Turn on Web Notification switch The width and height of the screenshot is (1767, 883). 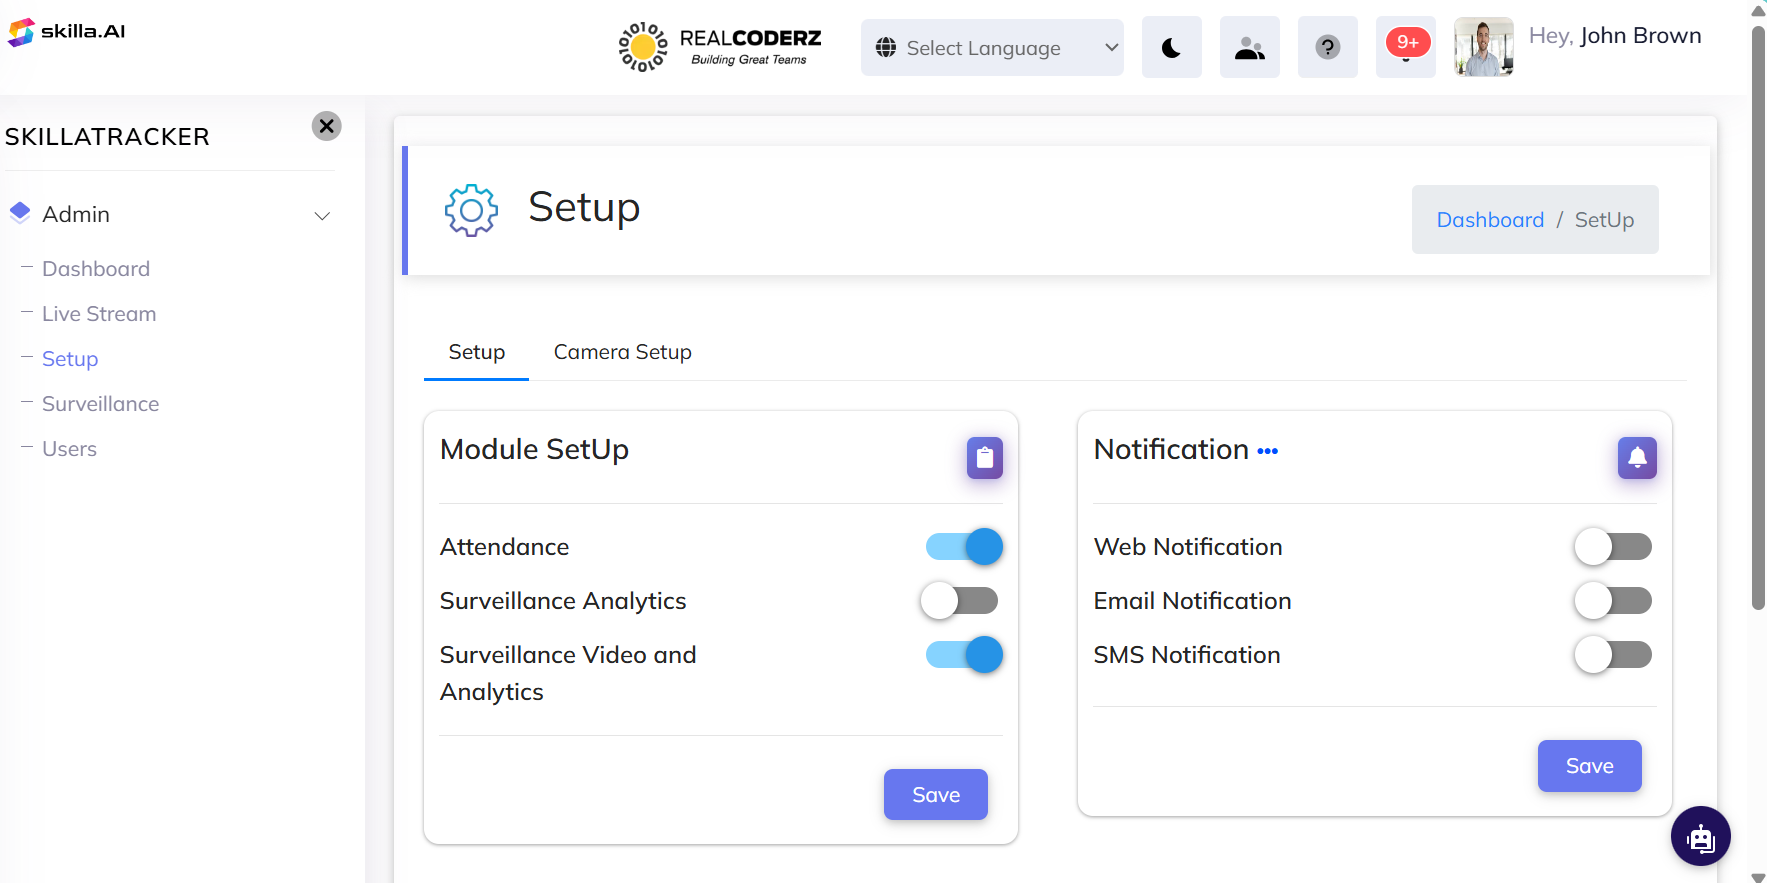(x=1612, y=547)
